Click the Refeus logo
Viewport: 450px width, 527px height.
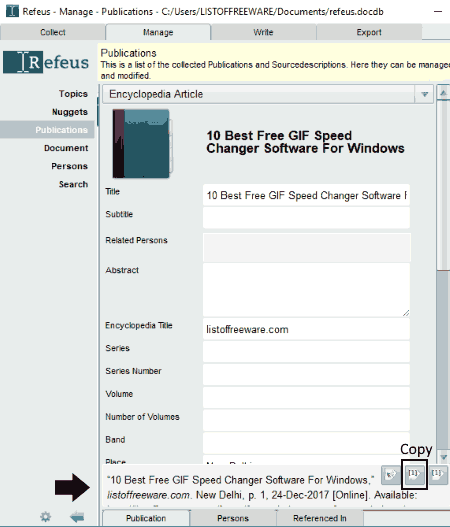(46, 62)
